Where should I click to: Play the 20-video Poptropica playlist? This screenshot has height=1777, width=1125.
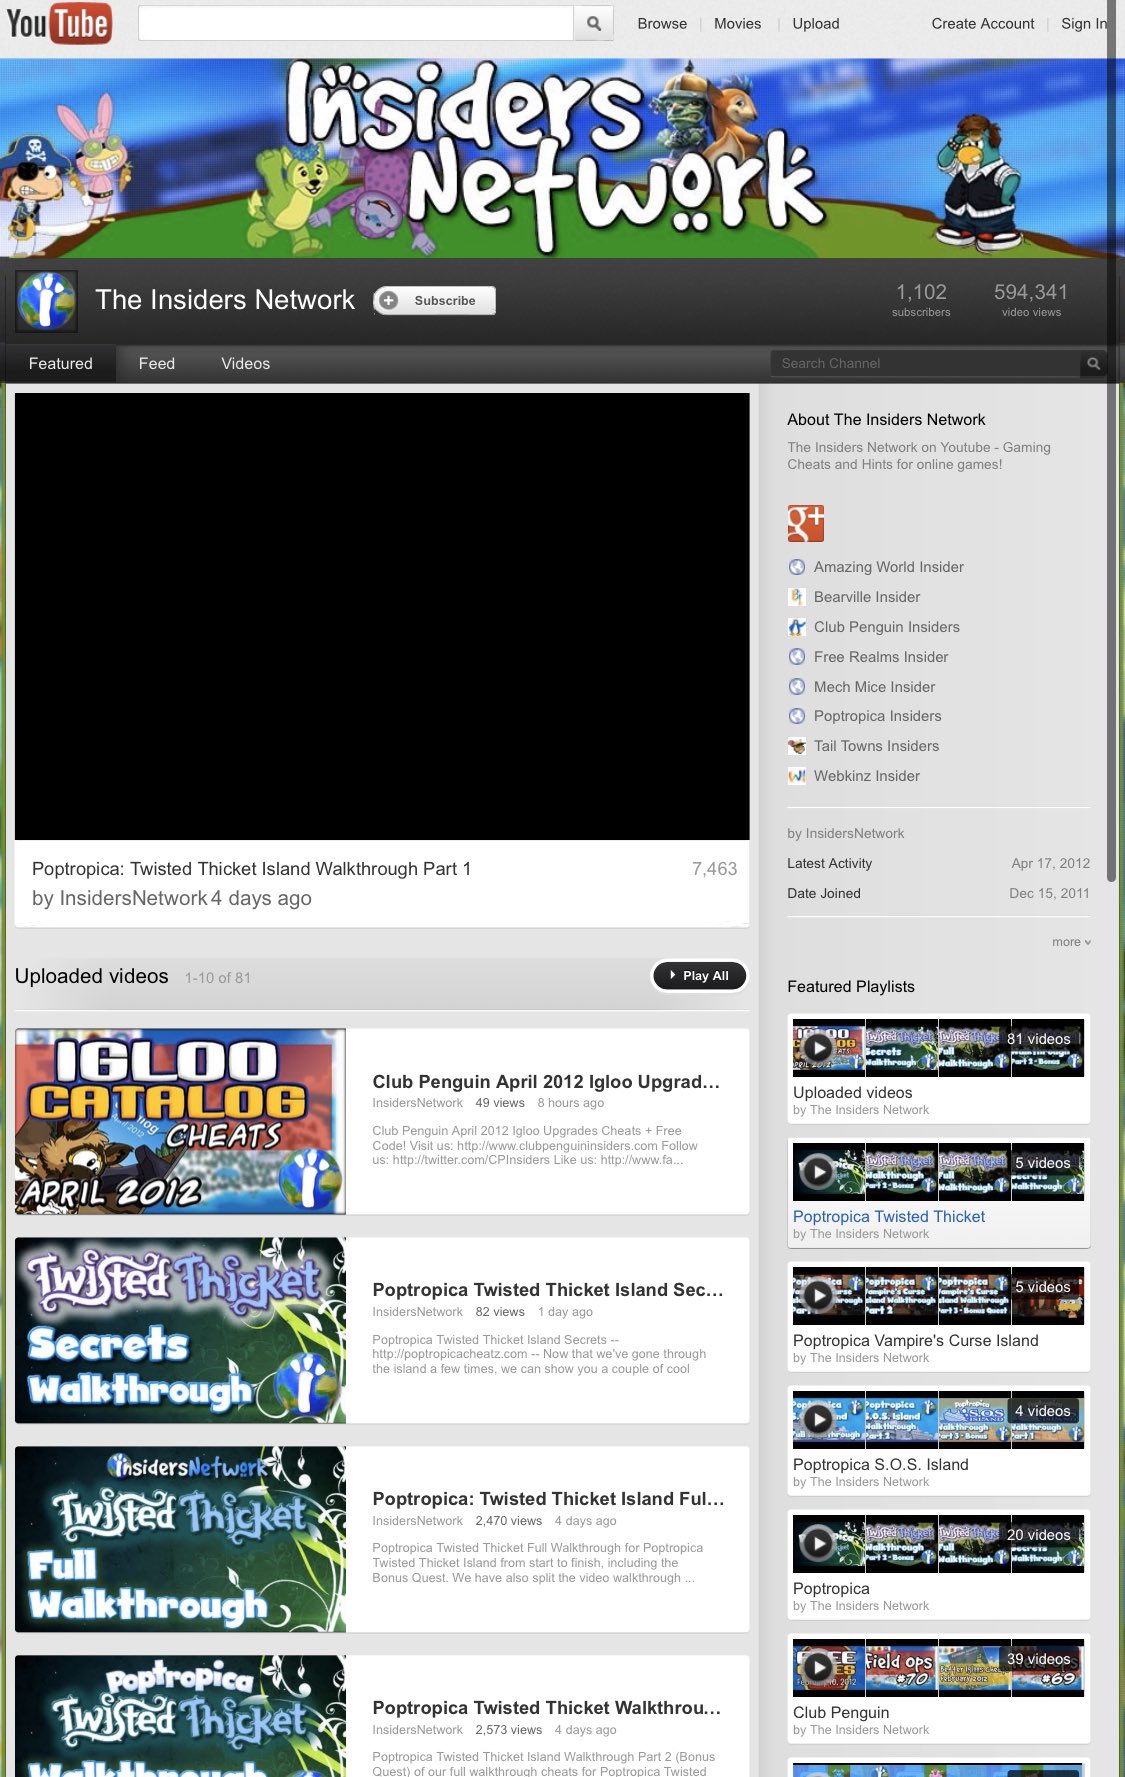click(818, 1543)
